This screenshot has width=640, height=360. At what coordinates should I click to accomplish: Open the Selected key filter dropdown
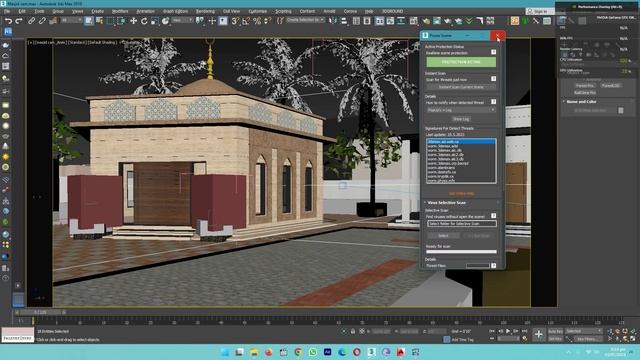point(584,331)
